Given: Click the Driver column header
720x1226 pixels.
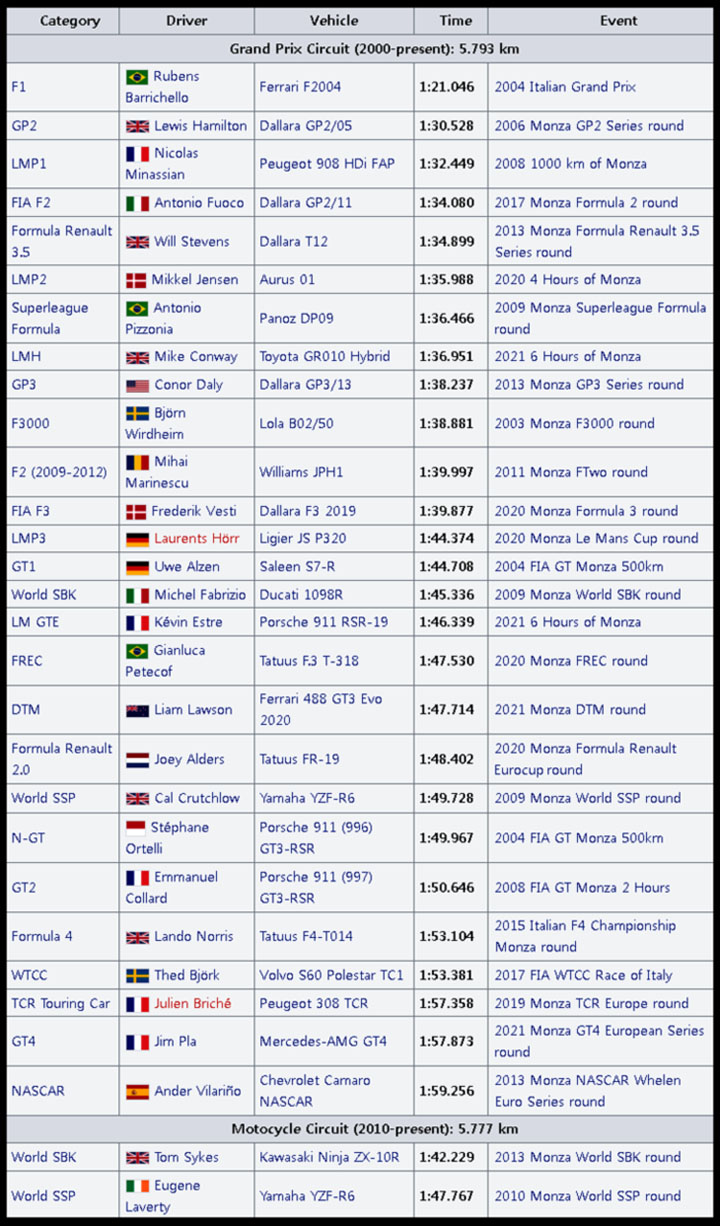Looking at the screenshot, I should tap(186, 21).
